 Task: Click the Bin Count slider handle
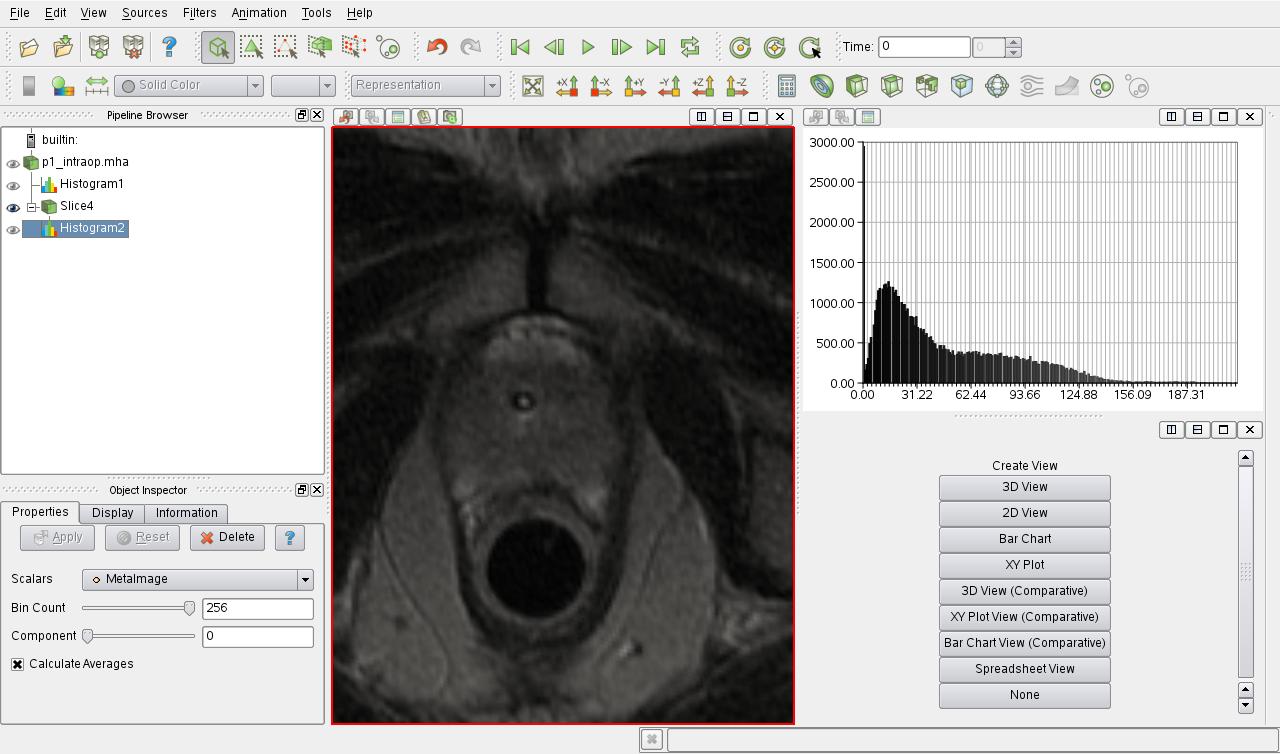coord(189,608)
